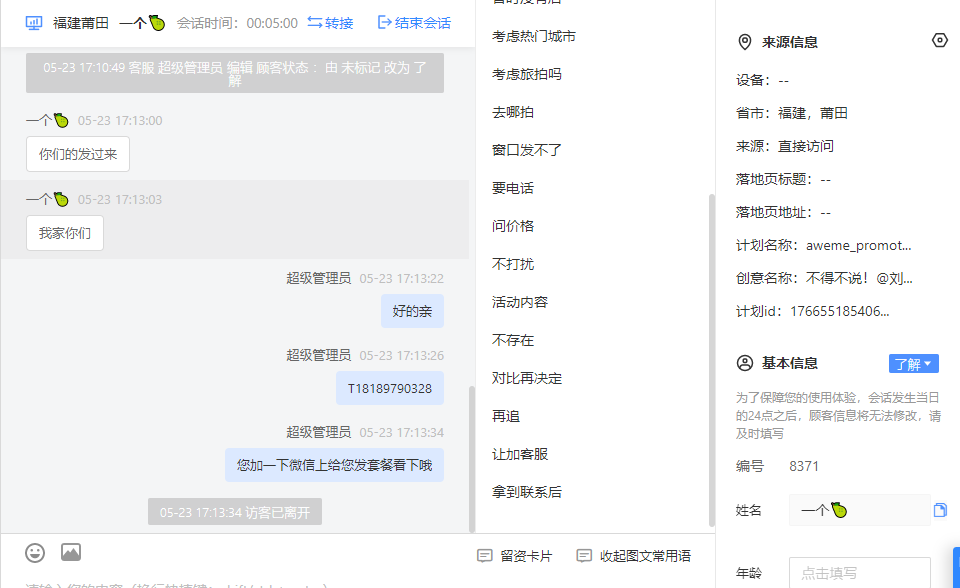Copy the name using the 姓名 copy icon
This screenshot has height=588, width=960.
coord(940,510)
